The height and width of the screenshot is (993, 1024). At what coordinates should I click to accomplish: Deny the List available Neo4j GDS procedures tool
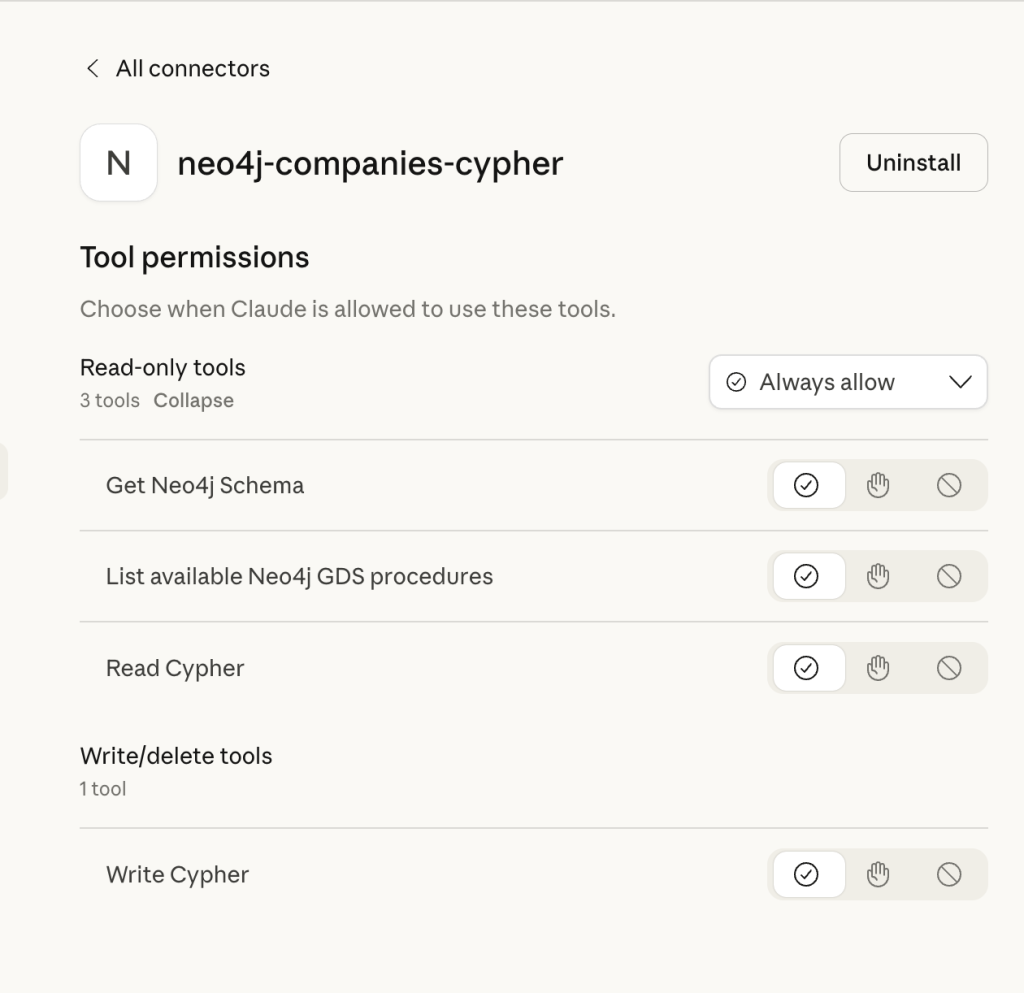tap(948, 576)
